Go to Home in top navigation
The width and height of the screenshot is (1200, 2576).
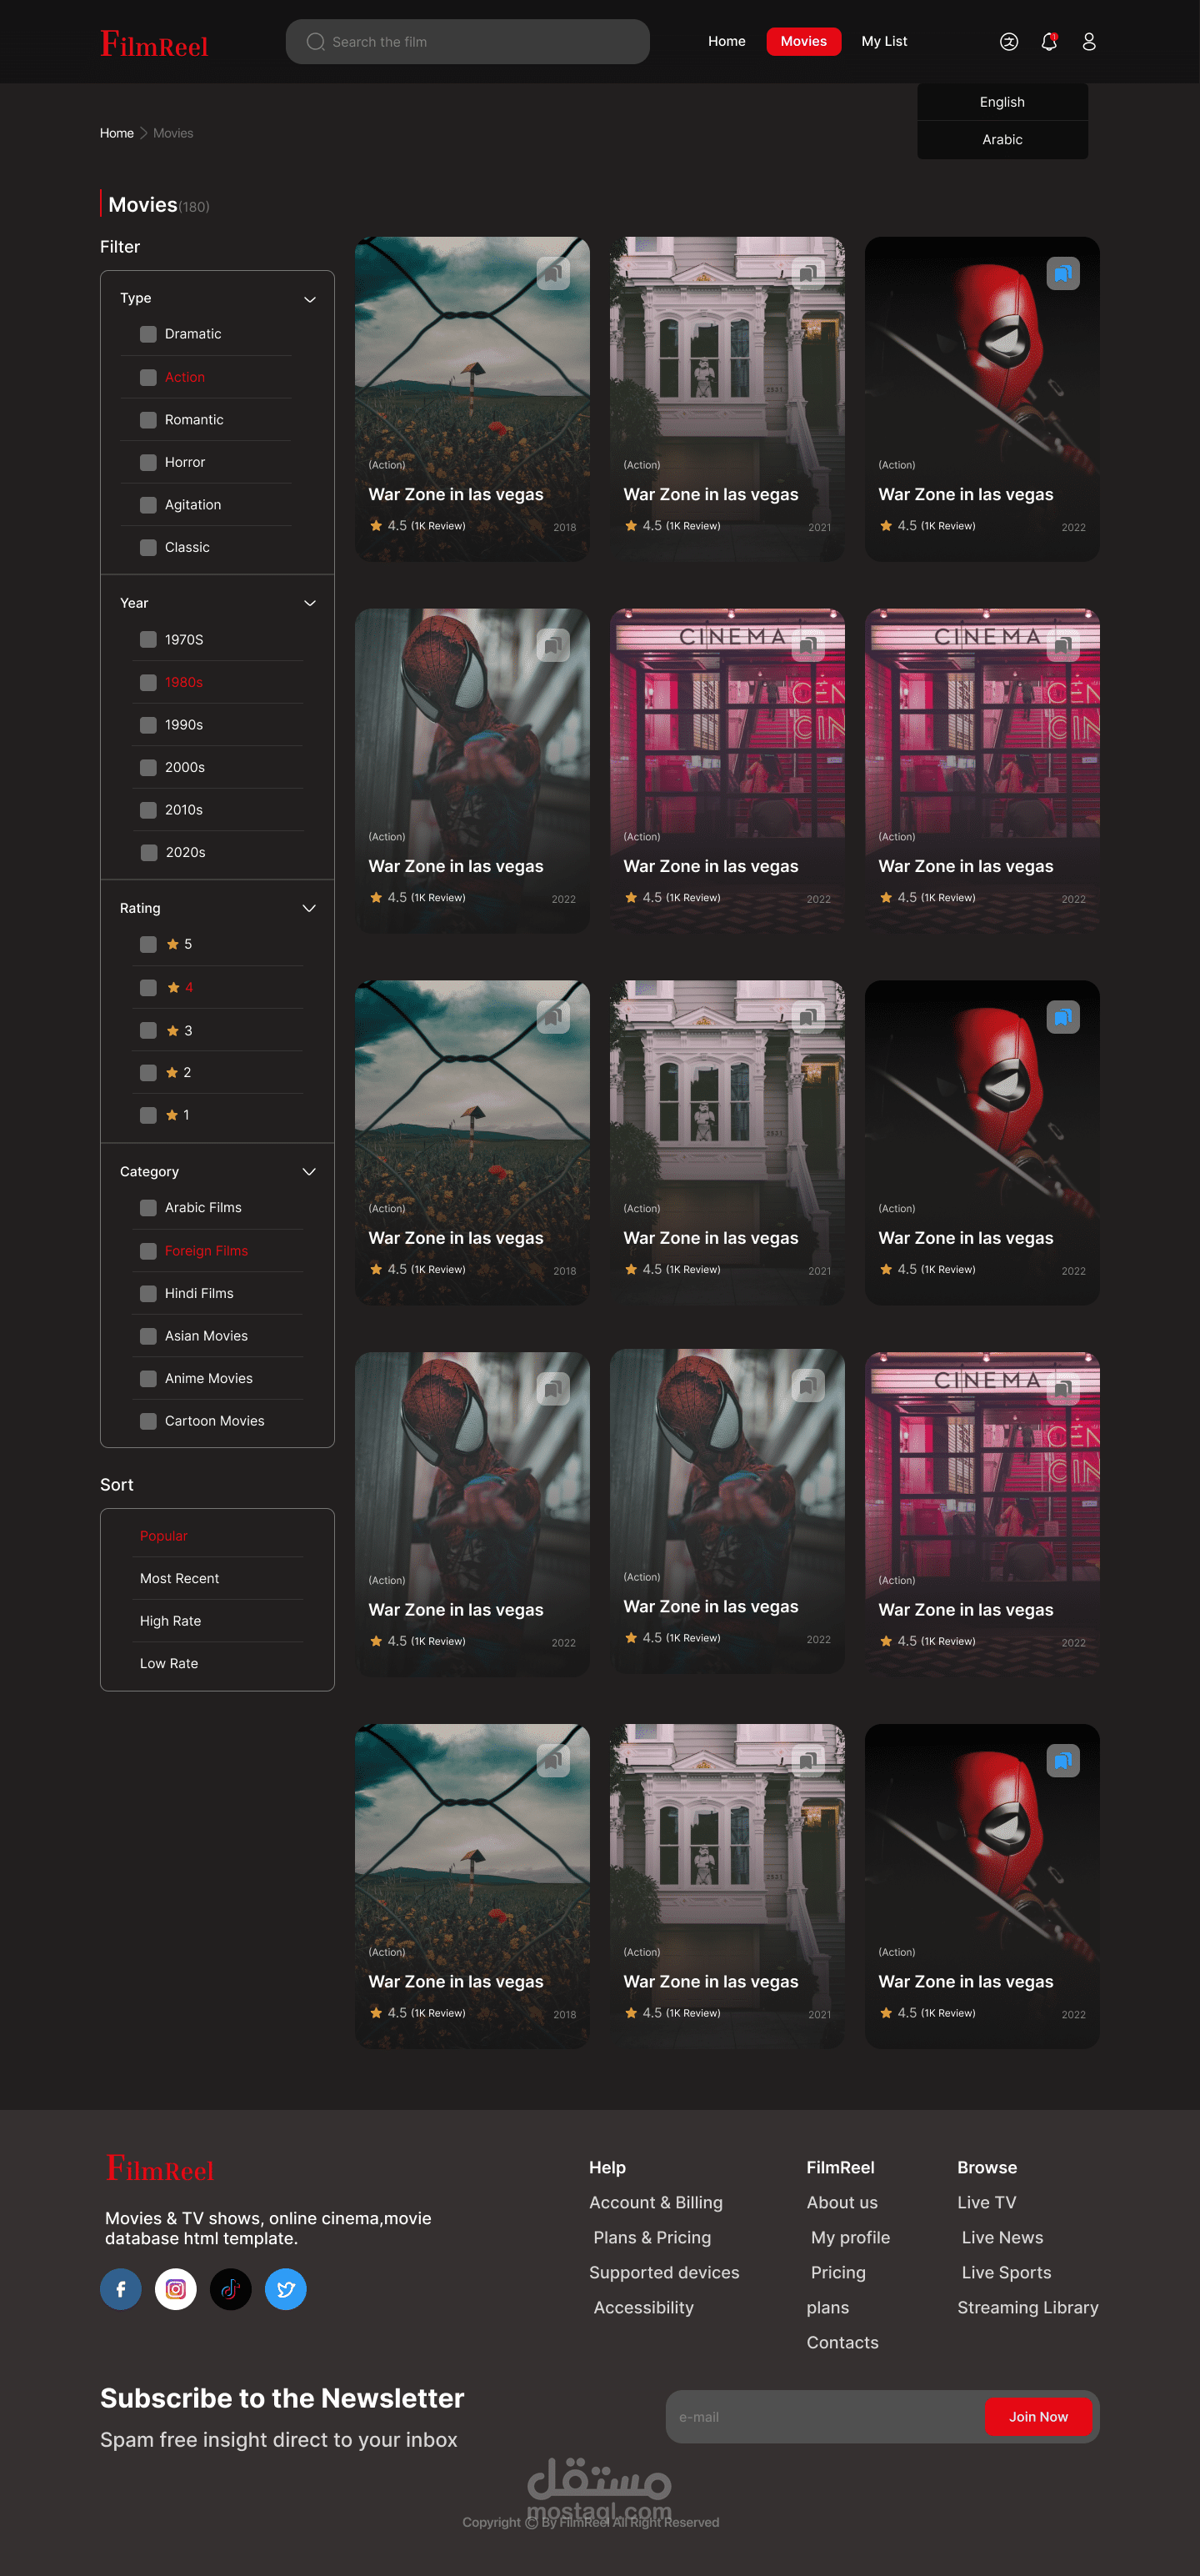(727, 41)
